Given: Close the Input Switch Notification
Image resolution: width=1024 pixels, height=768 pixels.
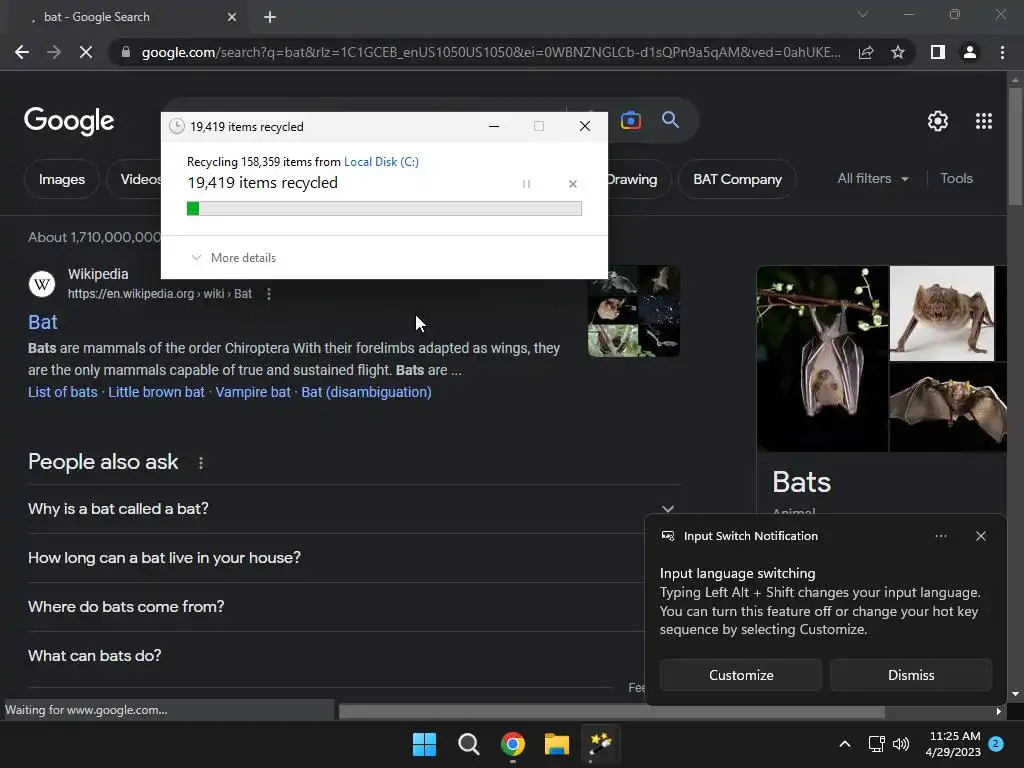Looking at the screenshot, I should click(980, 536).
